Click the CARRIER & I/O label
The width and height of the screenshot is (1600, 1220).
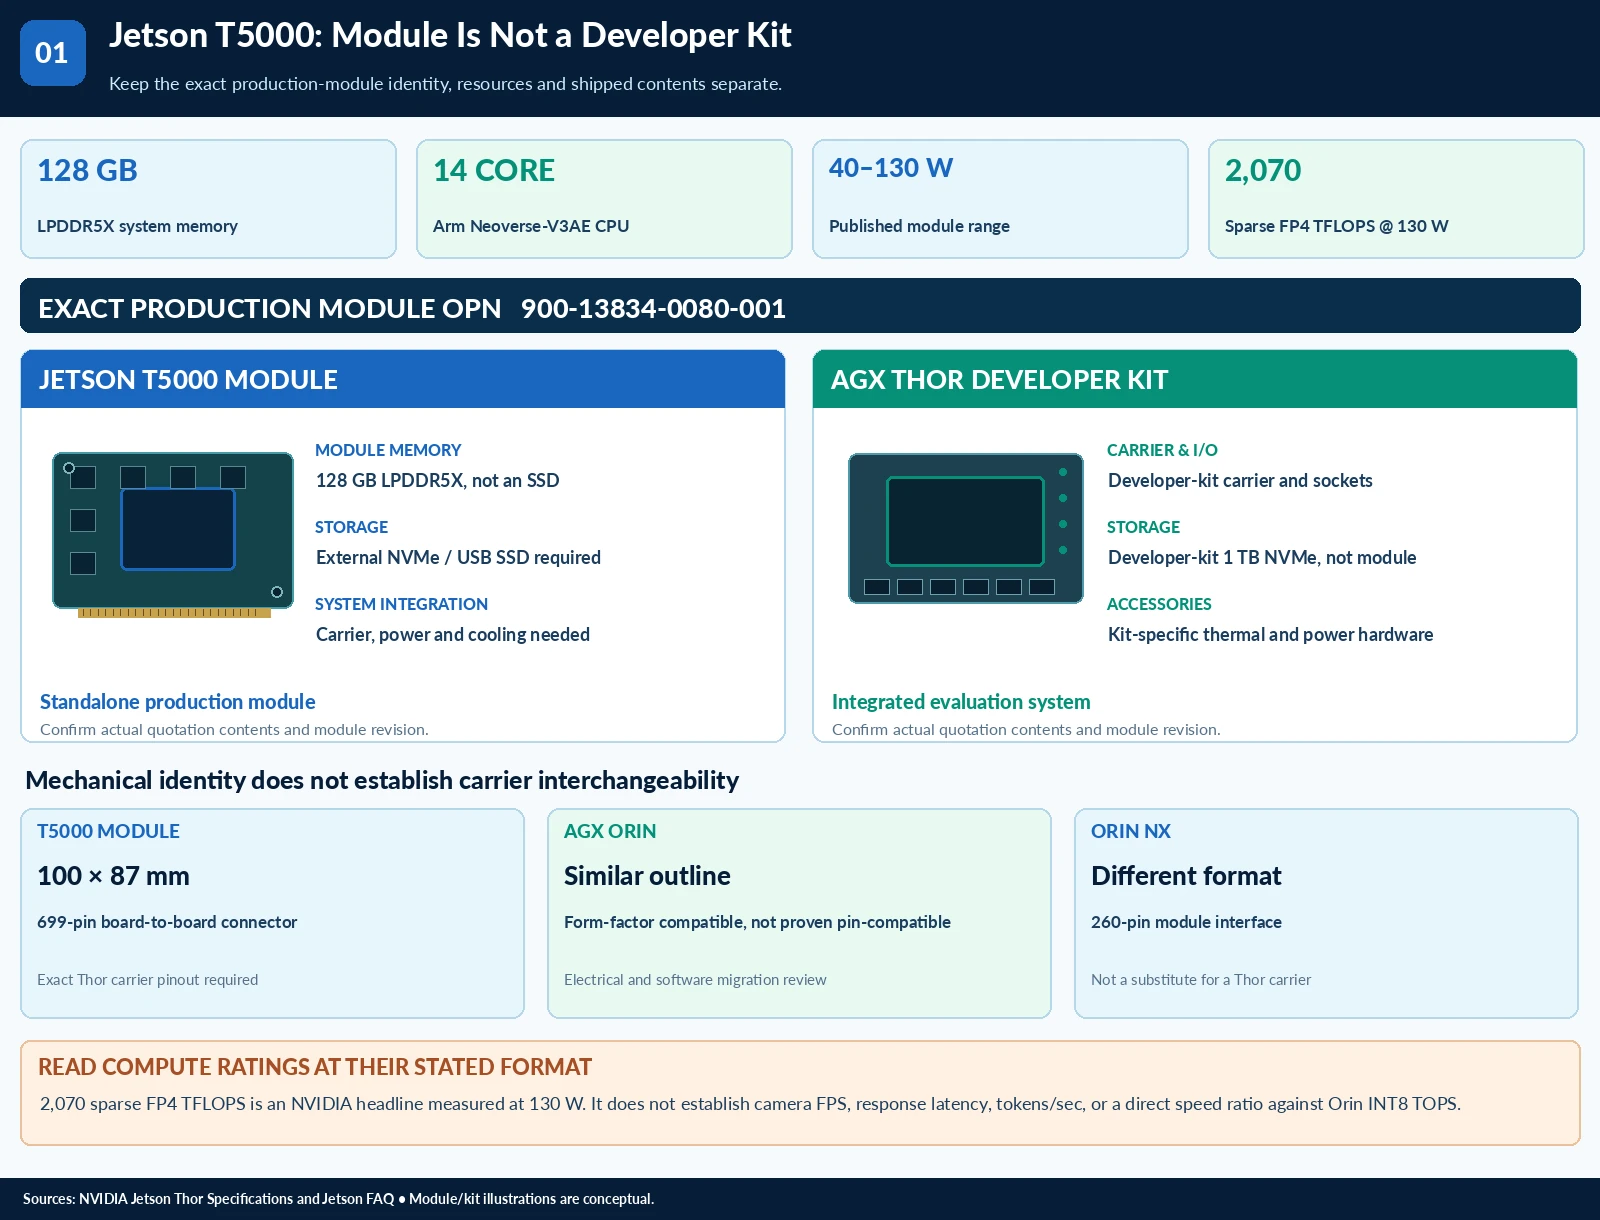pyautogui.click(x=1162, y=450)
